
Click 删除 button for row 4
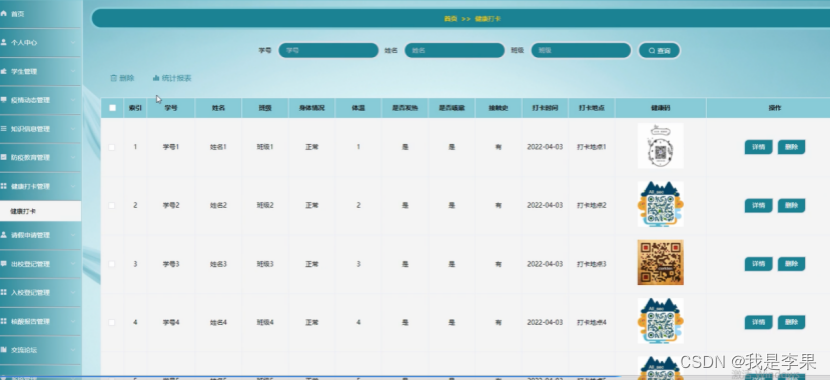pyautogui.click(x=791, y=322)
